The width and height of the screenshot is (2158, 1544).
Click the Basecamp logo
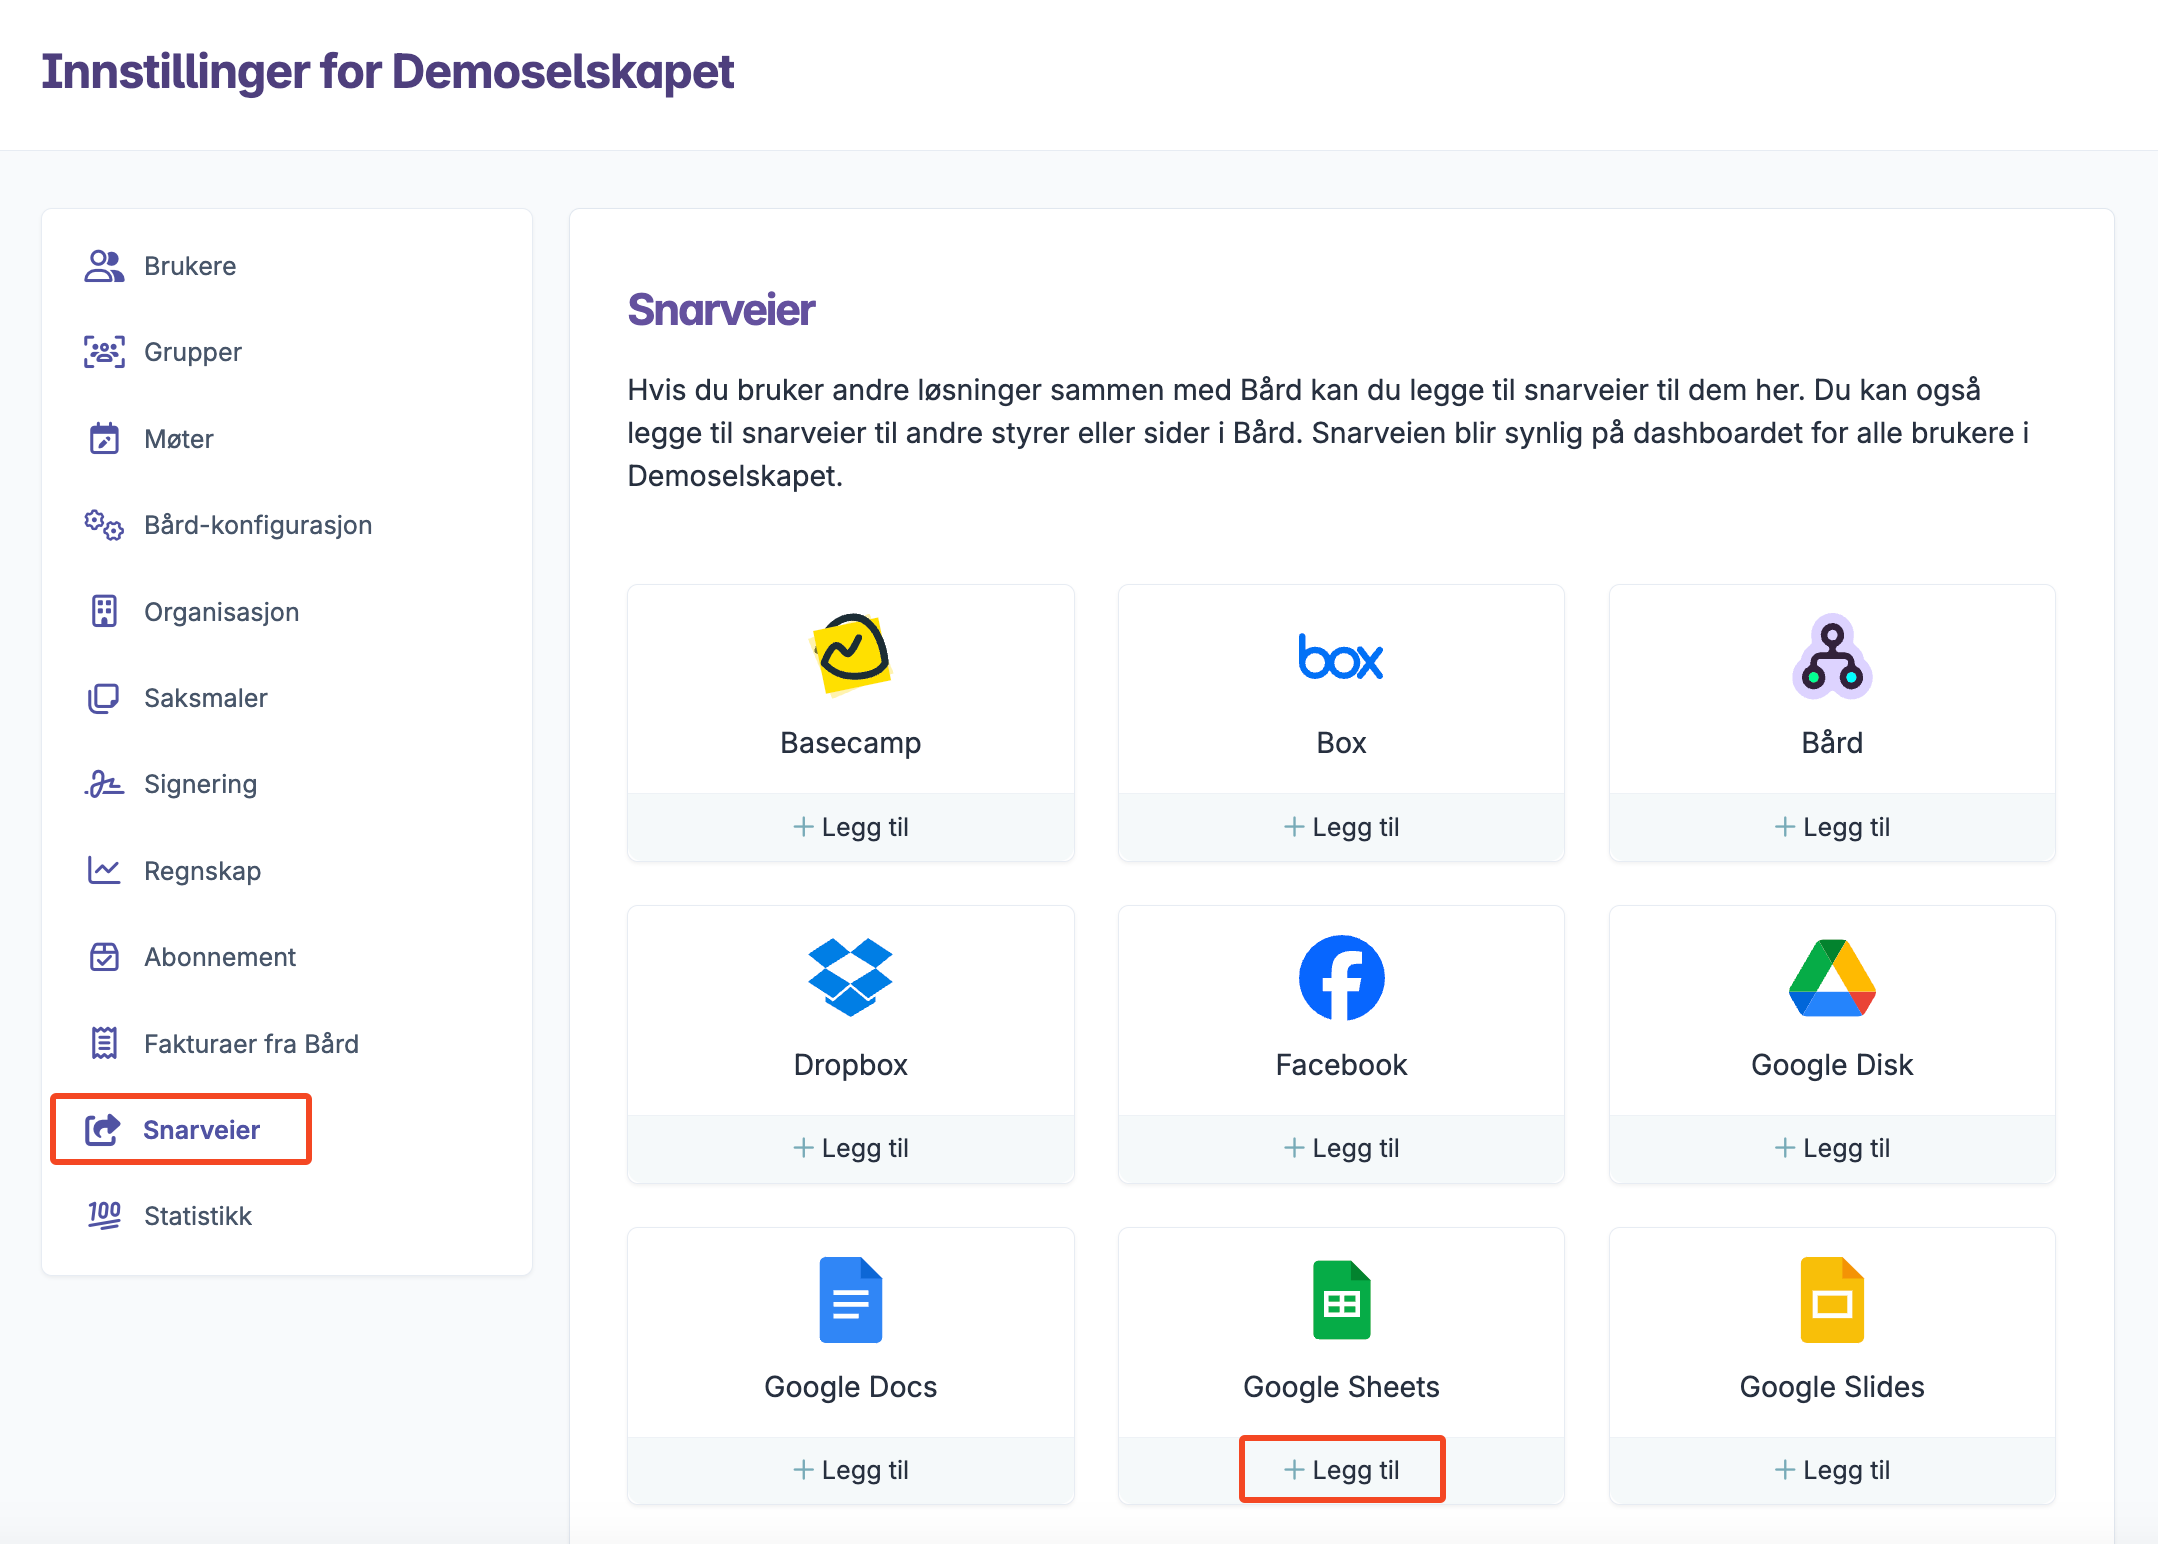(x=851, y=654)
